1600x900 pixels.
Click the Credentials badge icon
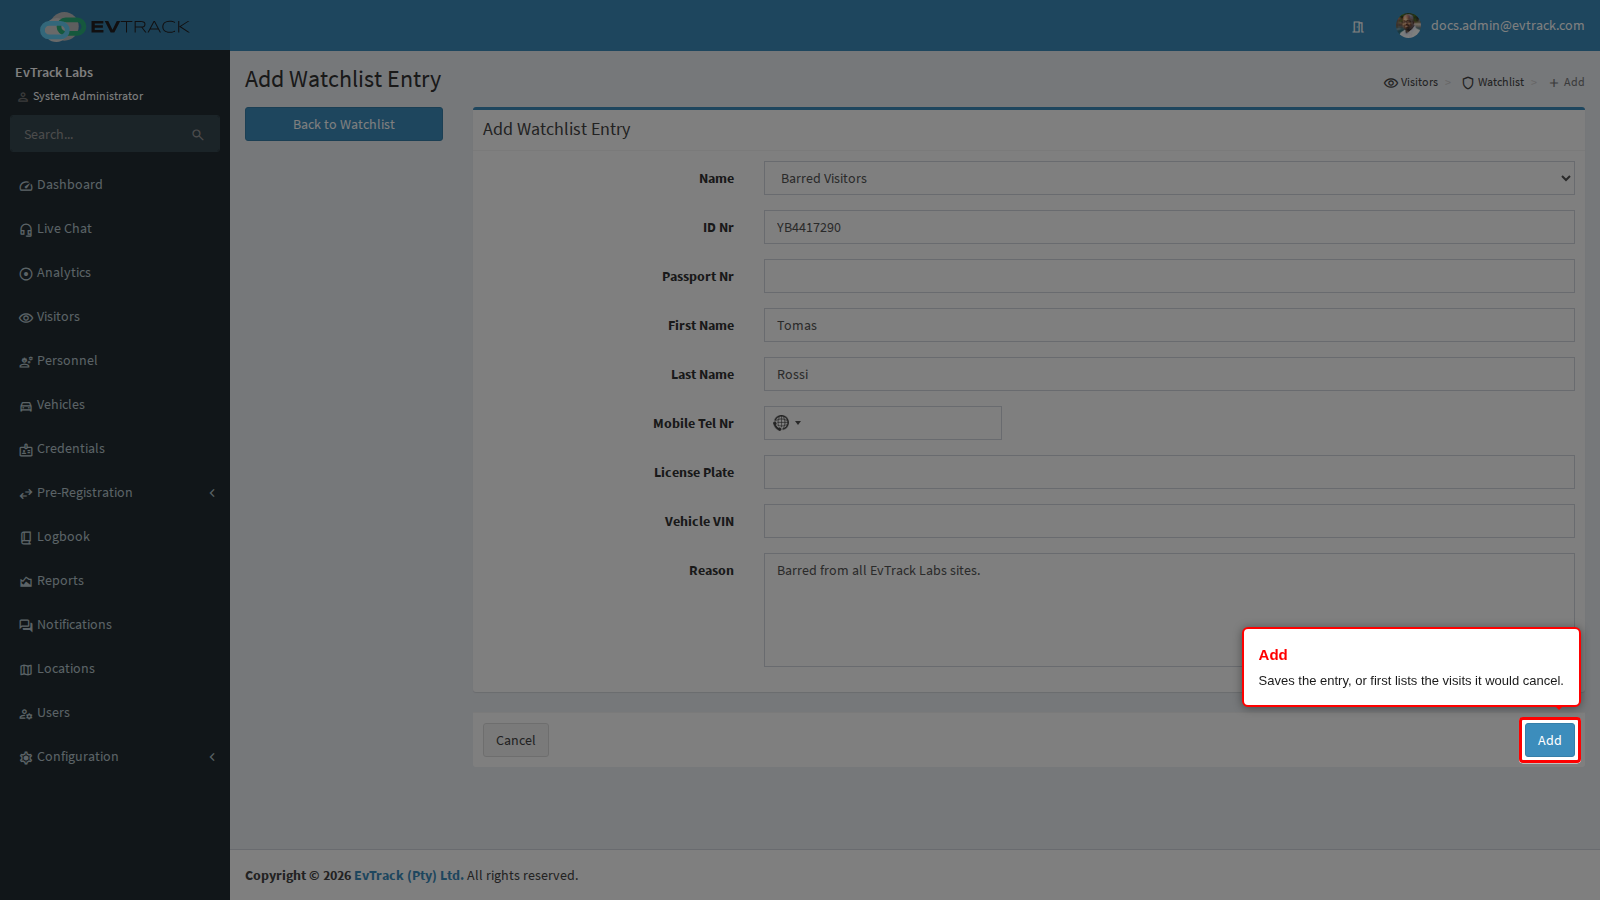(x=26, y=450)
